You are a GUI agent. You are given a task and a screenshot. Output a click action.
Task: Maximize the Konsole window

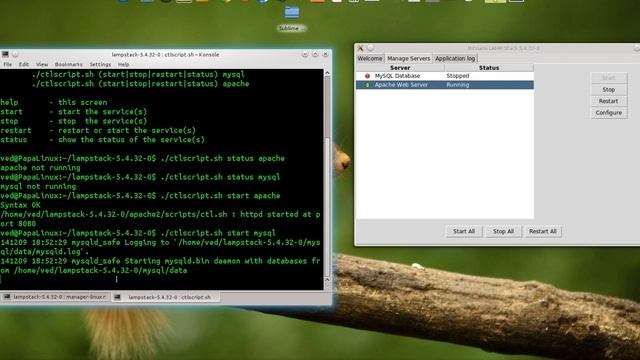pyautogui.click(x=315, y=54)
